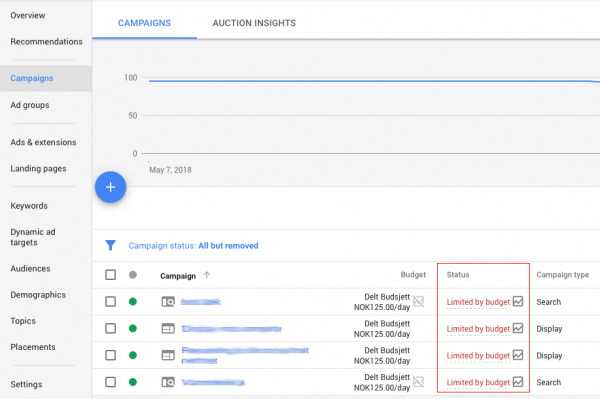Open Keywords in the sidebar

tap(29, 205)
